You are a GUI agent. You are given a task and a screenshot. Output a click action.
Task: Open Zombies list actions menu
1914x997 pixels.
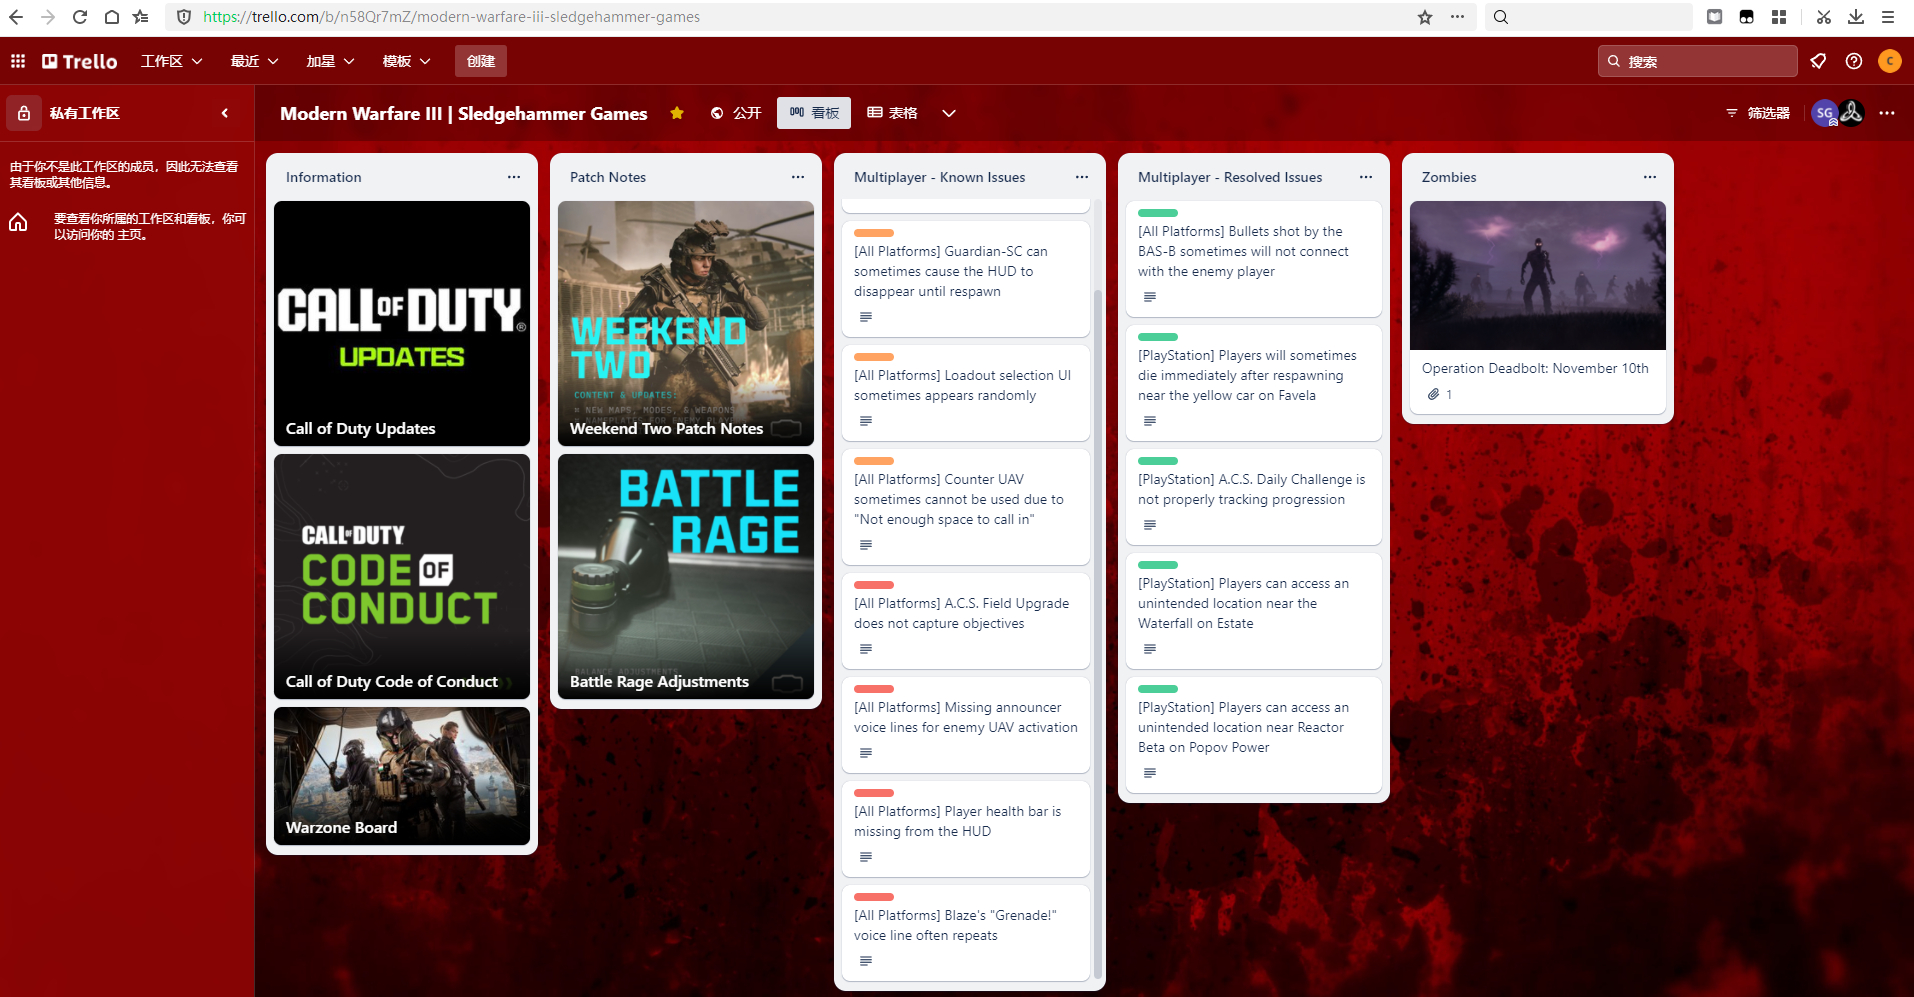(1650, 177)
